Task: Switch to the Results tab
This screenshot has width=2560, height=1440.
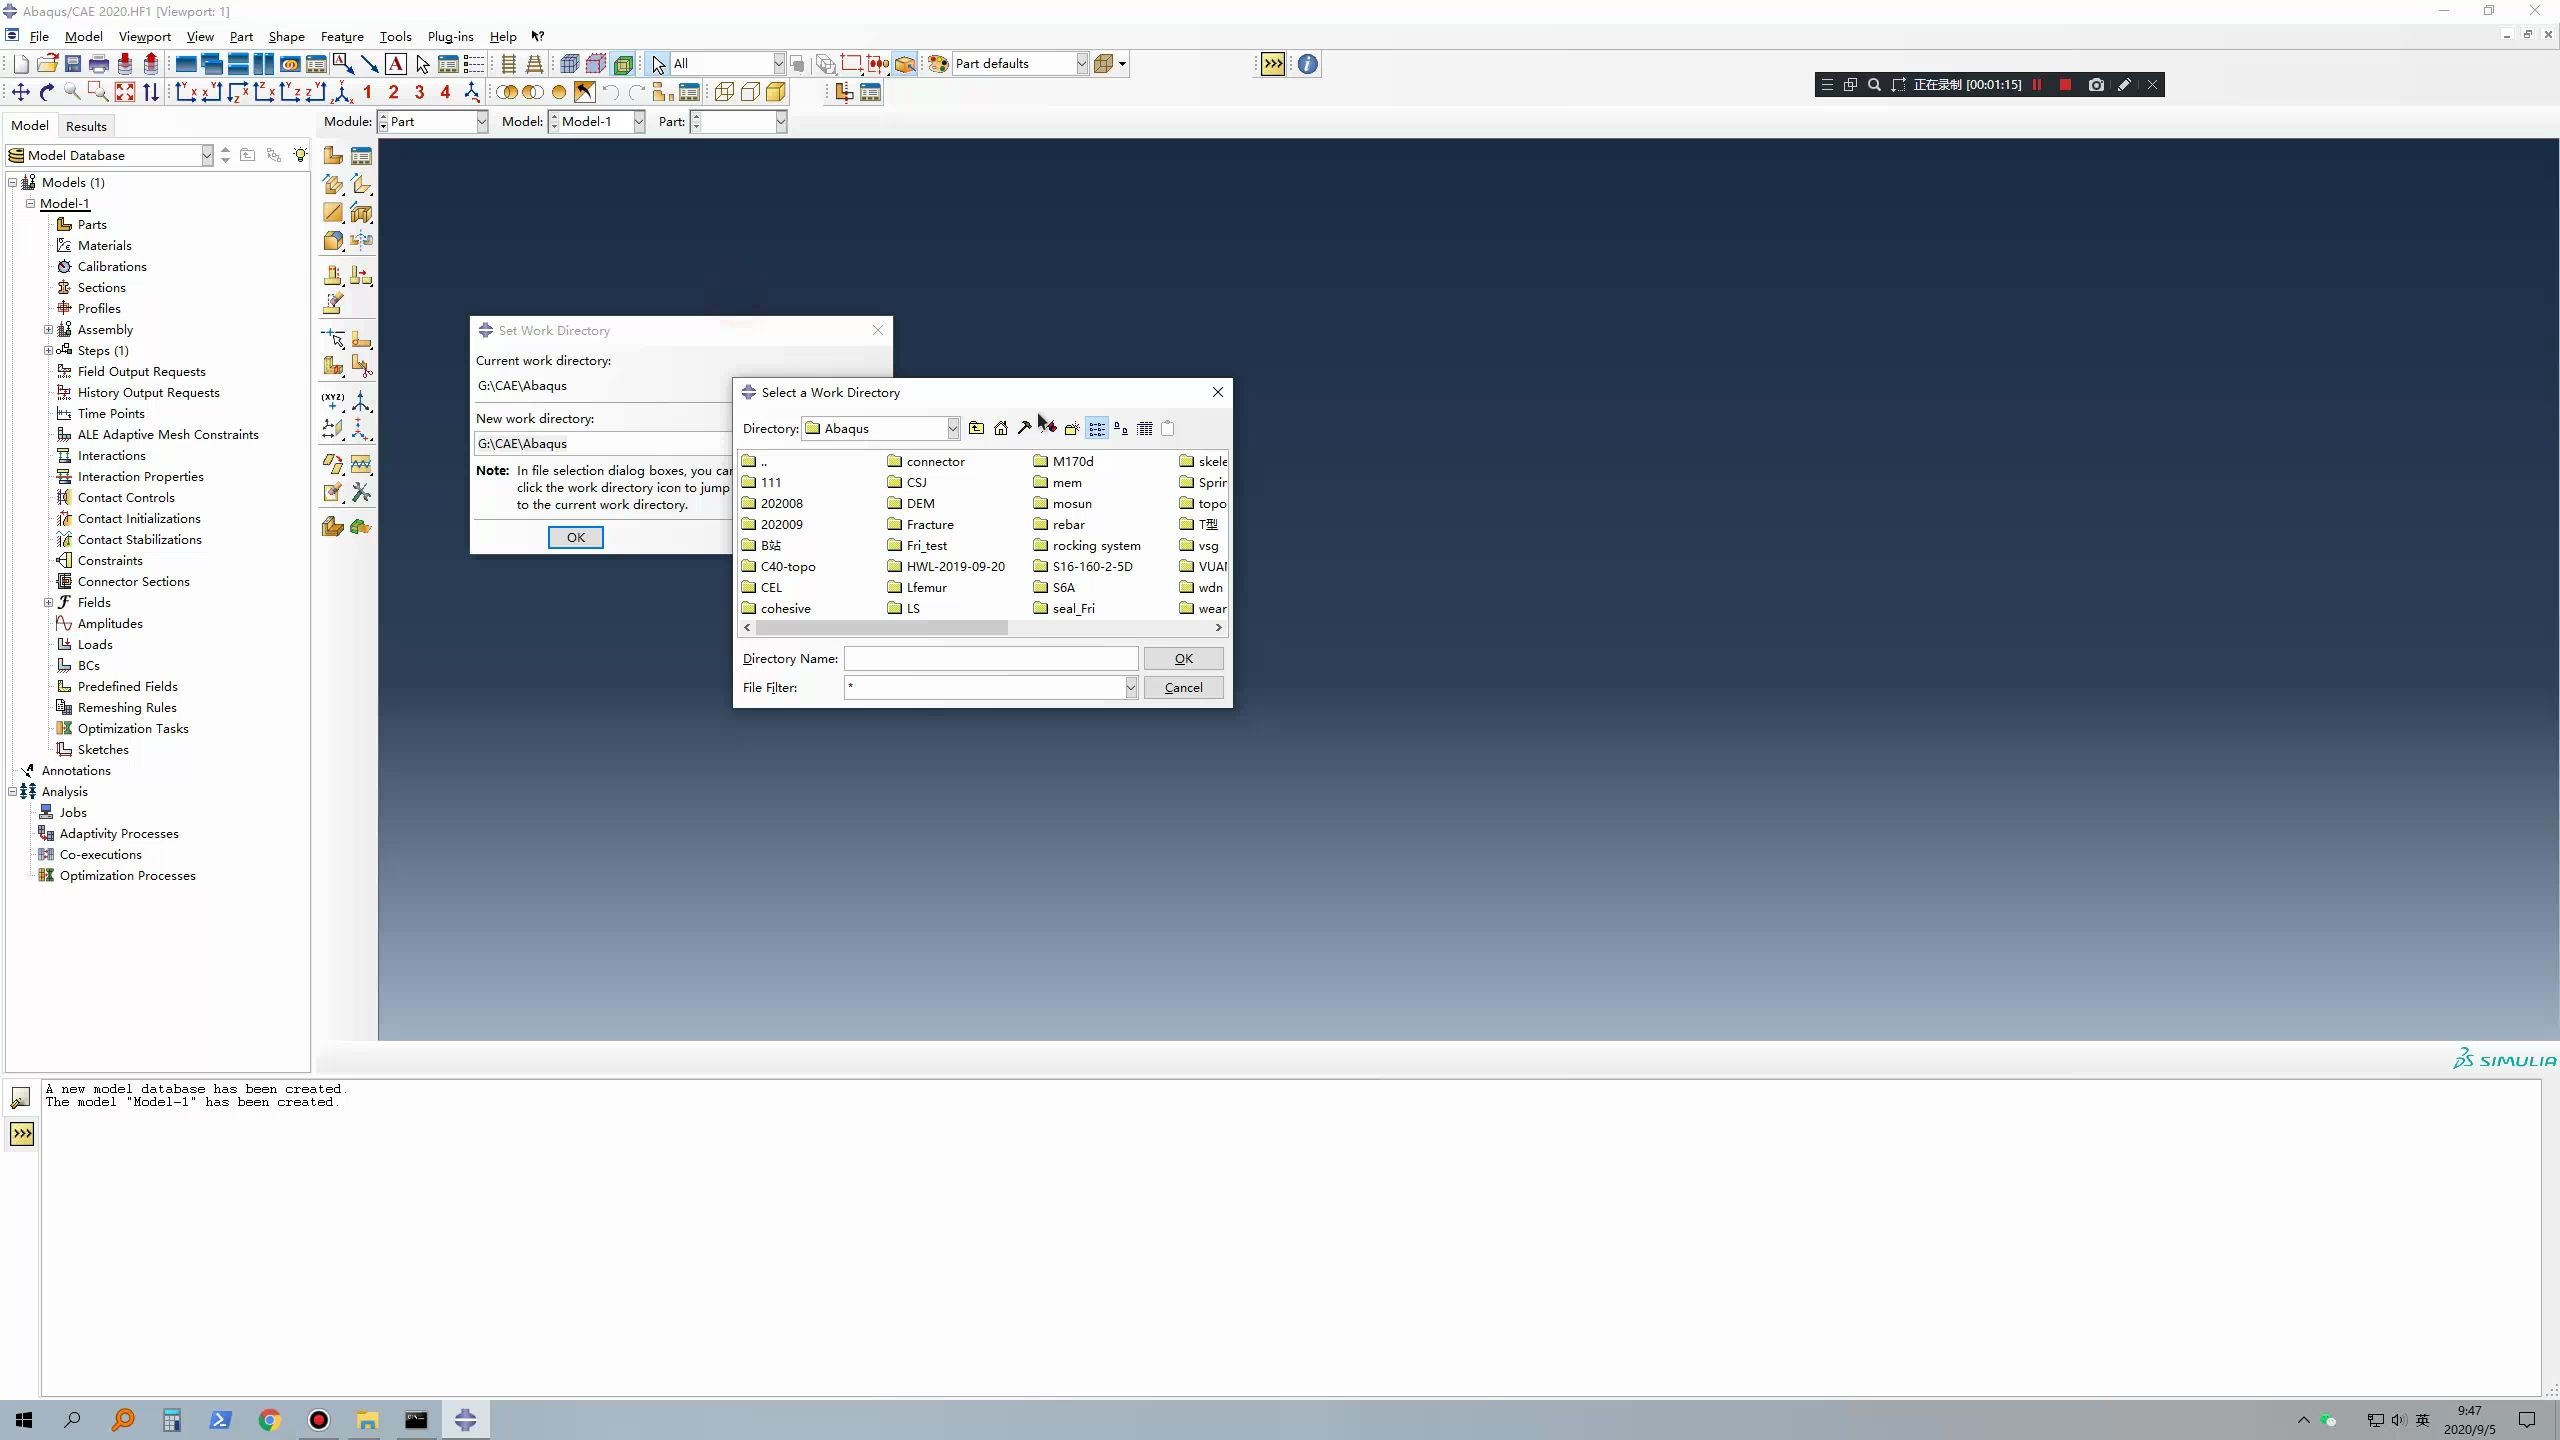Action: tap(86, 126)
